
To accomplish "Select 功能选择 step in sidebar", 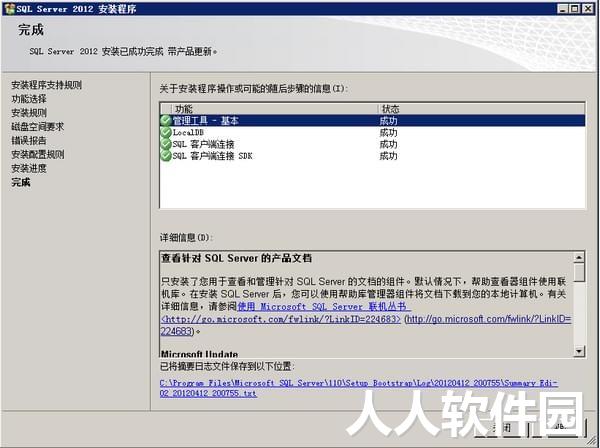I will (x=29, y=99).
